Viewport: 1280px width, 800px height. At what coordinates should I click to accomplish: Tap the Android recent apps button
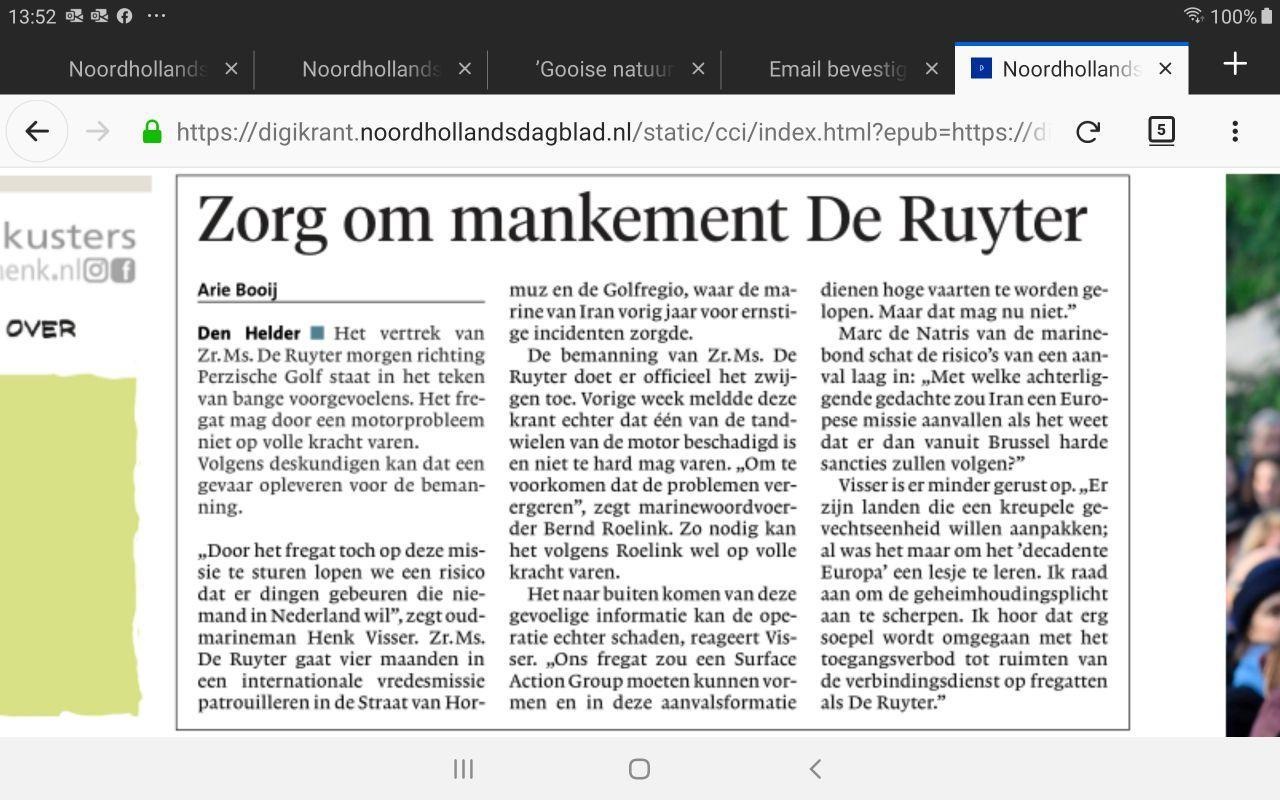463,768
